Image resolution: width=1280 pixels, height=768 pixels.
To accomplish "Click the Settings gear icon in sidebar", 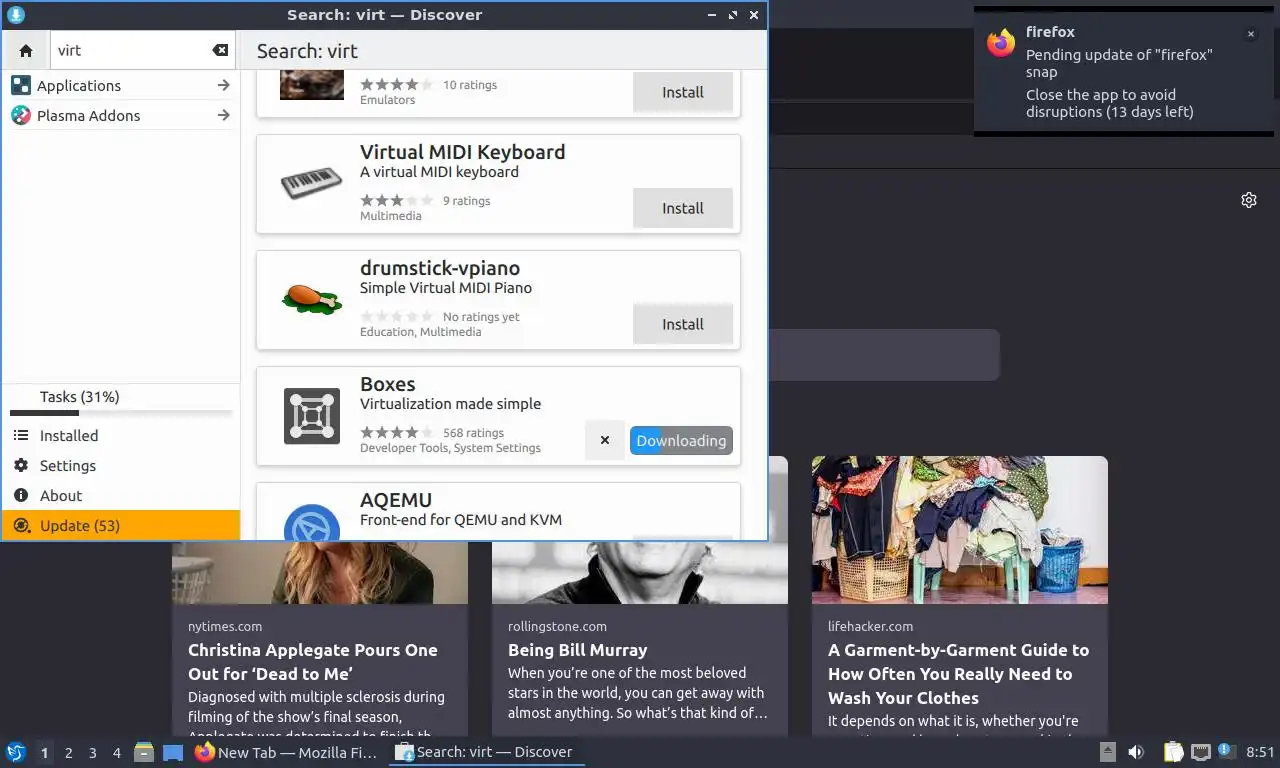I will point(21,466).
